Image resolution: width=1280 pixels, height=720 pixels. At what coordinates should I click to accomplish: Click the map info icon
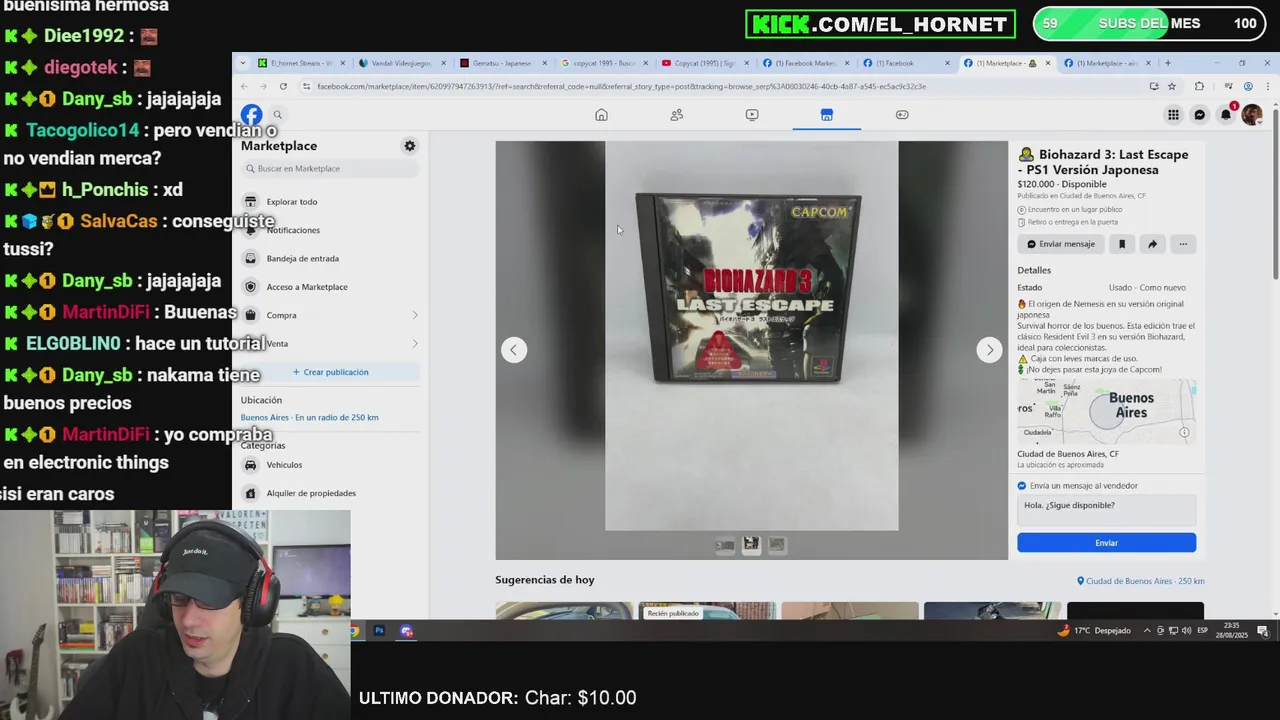click(1184, 432)
